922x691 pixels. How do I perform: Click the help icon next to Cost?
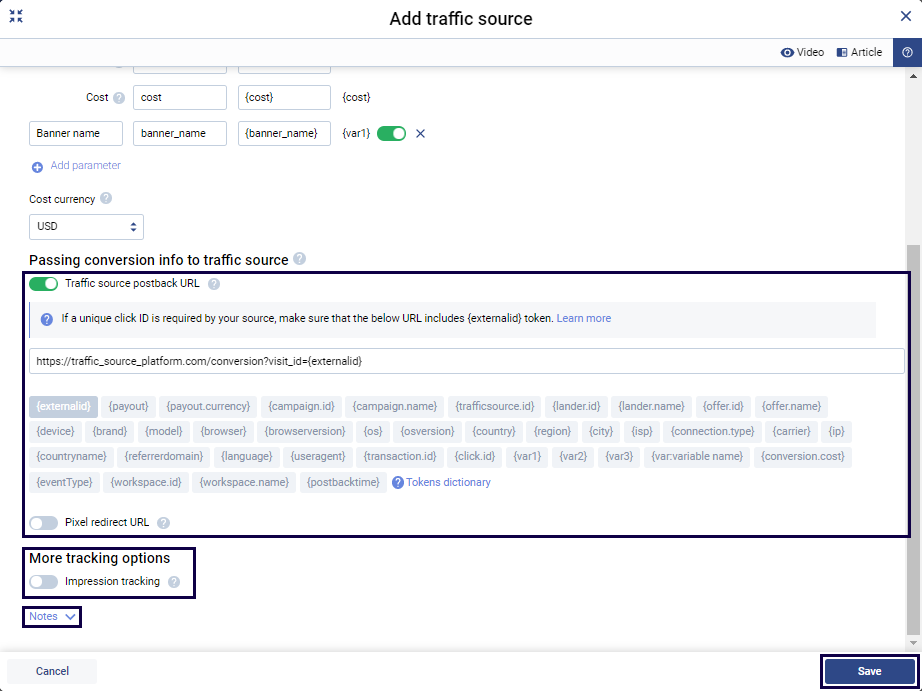coord(119,97)
